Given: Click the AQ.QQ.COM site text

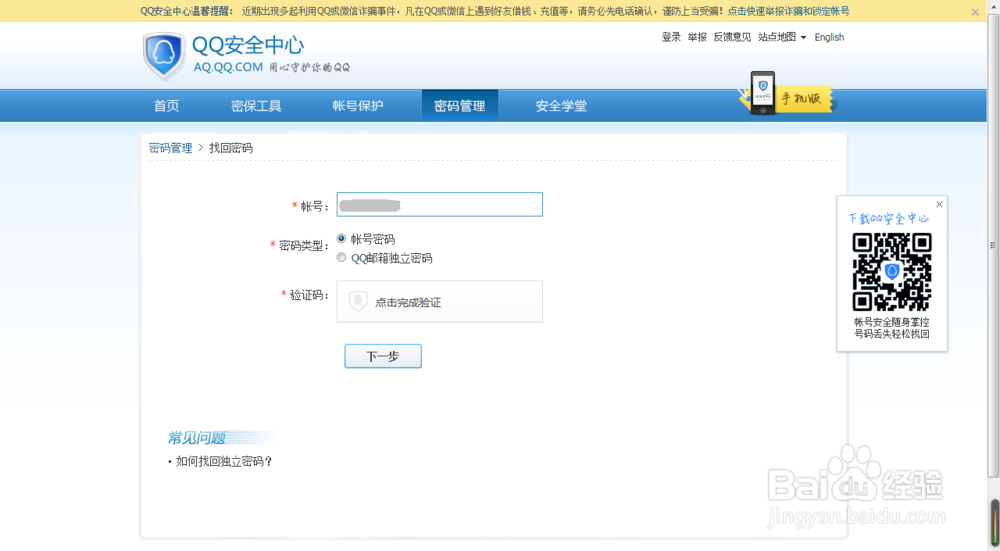Looking at the screenshot, I should (x=228, y=67).
